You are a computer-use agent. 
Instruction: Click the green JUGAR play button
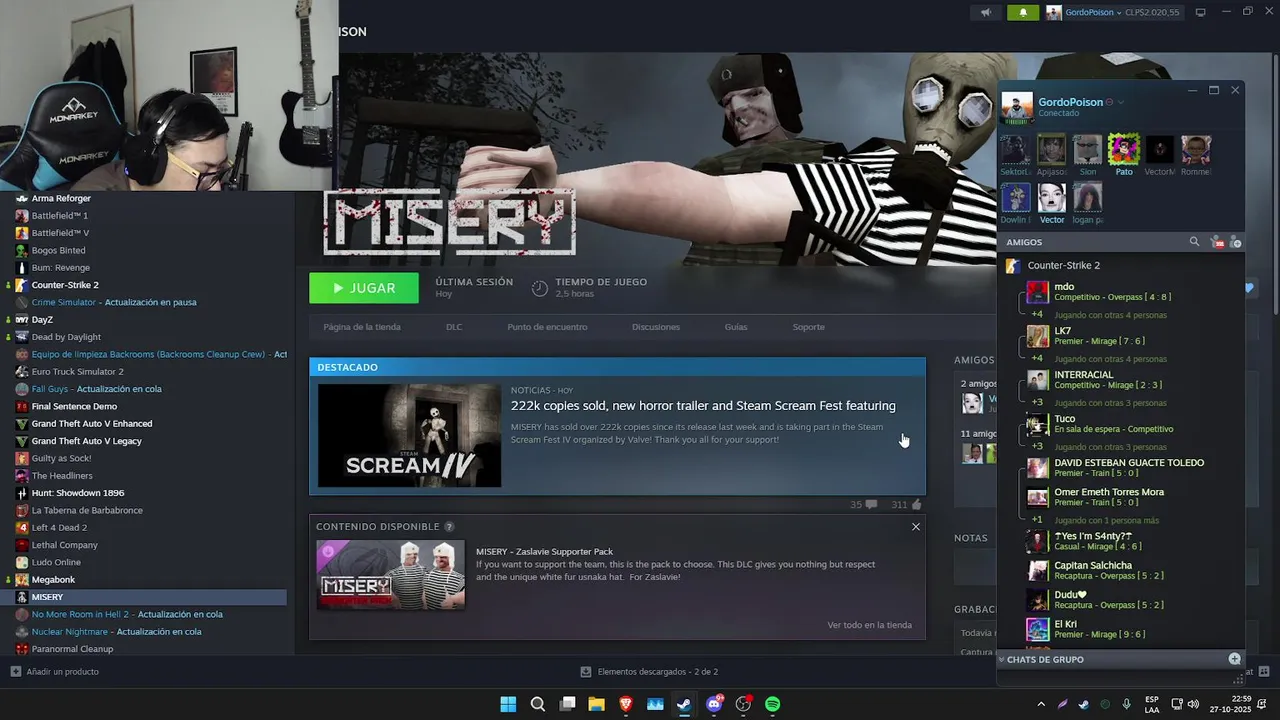coord(364,288)
